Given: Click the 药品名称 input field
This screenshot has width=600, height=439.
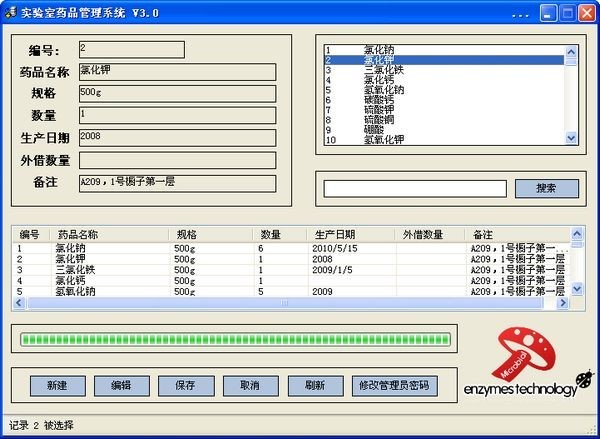Looking at the screenshot, I should point(177,72).
